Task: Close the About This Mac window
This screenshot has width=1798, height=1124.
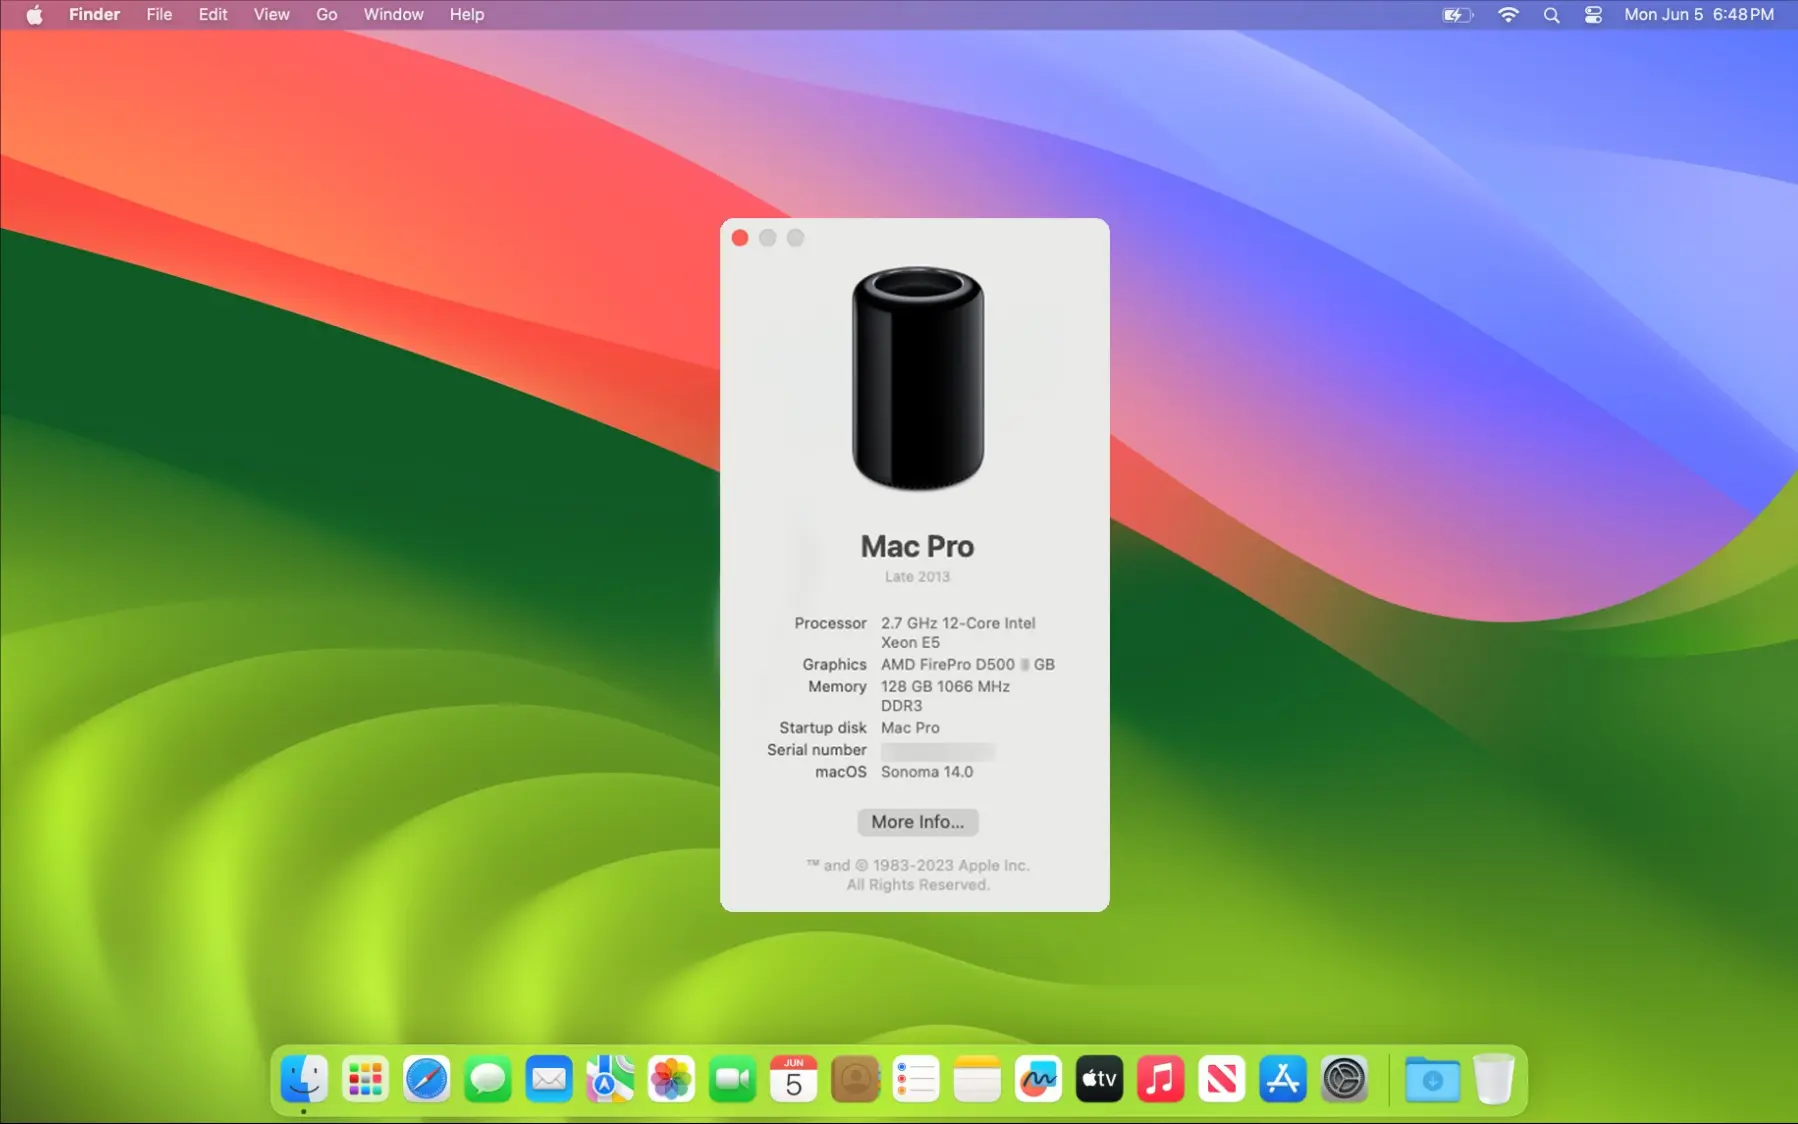Action: pos(740,238)
